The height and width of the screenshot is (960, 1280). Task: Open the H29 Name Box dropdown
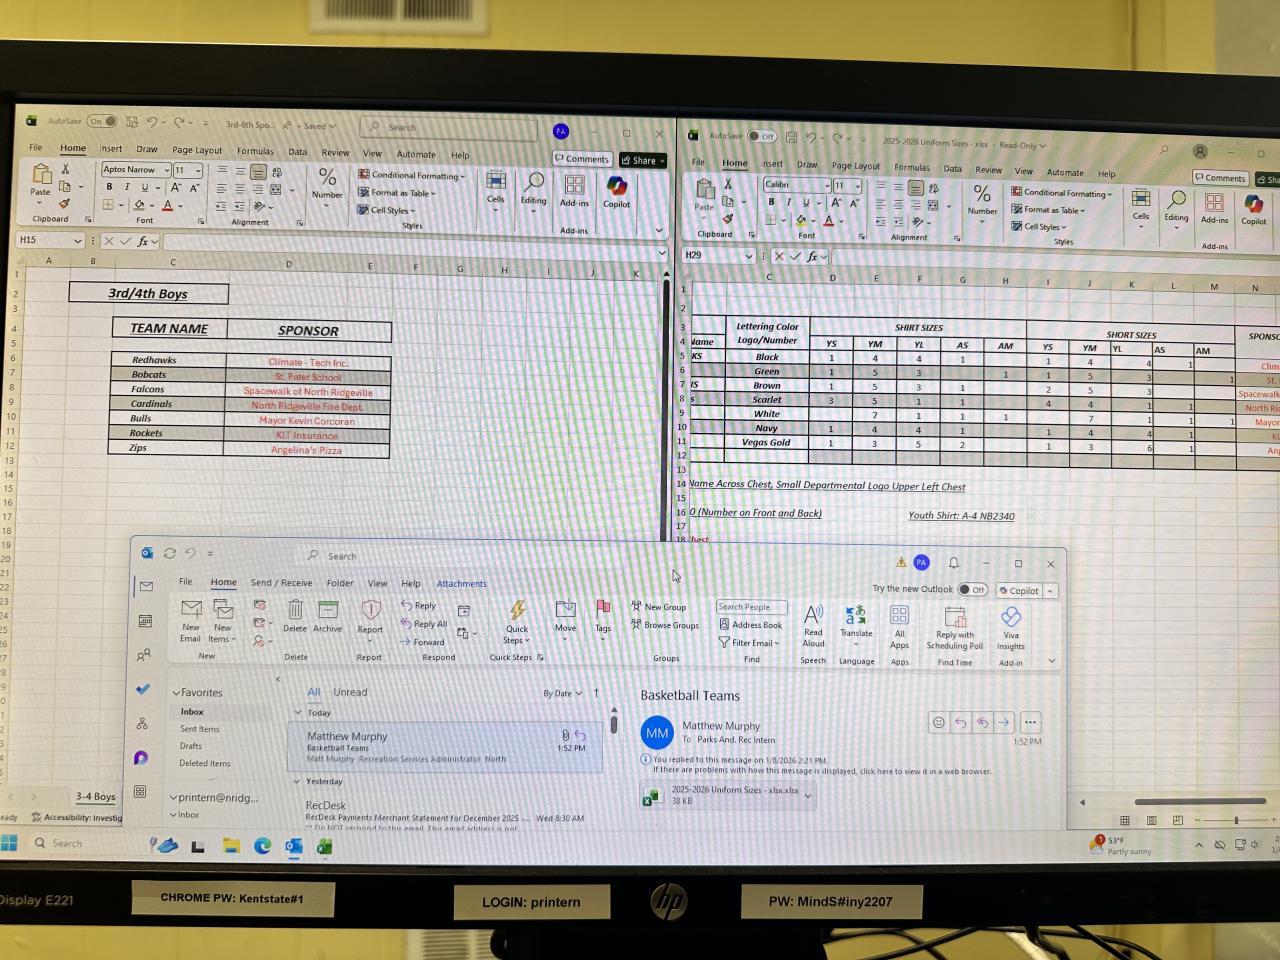point(747,256)
